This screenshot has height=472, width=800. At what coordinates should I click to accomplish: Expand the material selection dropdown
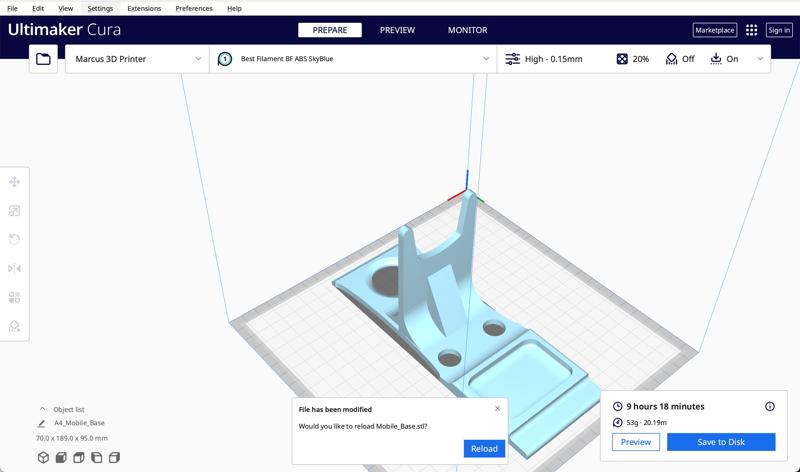486,59
